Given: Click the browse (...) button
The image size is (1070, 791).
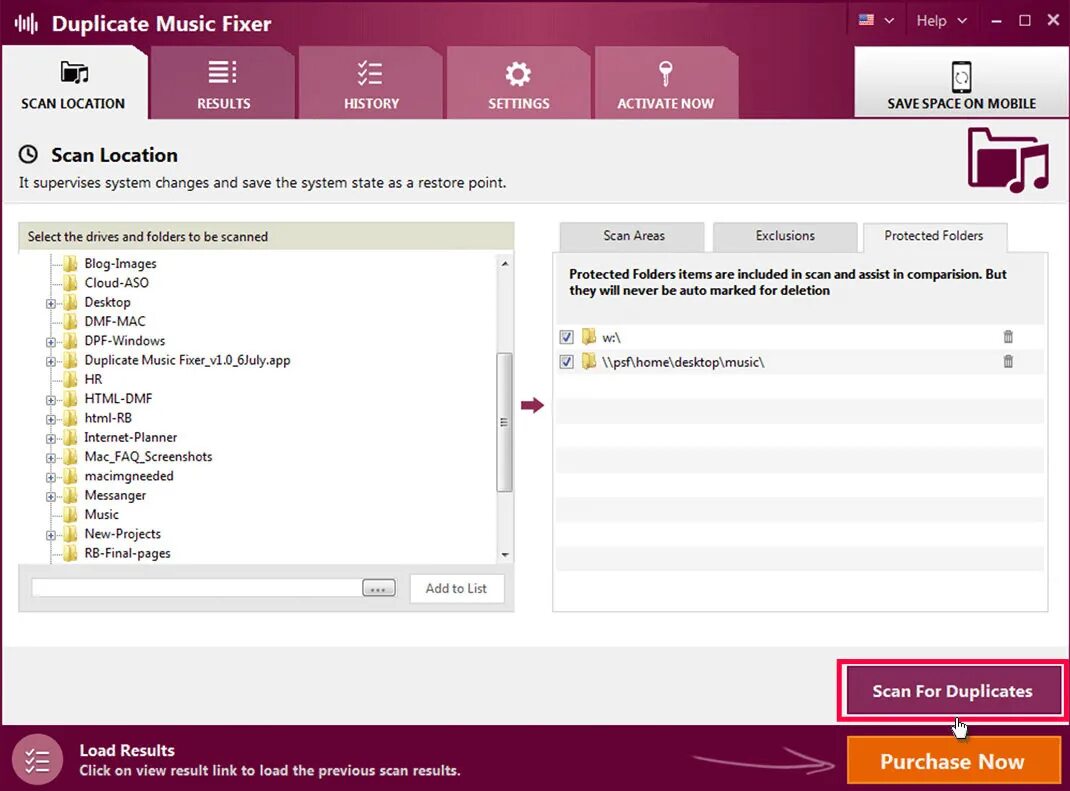Looking at the screenshot, I should 379,588.
